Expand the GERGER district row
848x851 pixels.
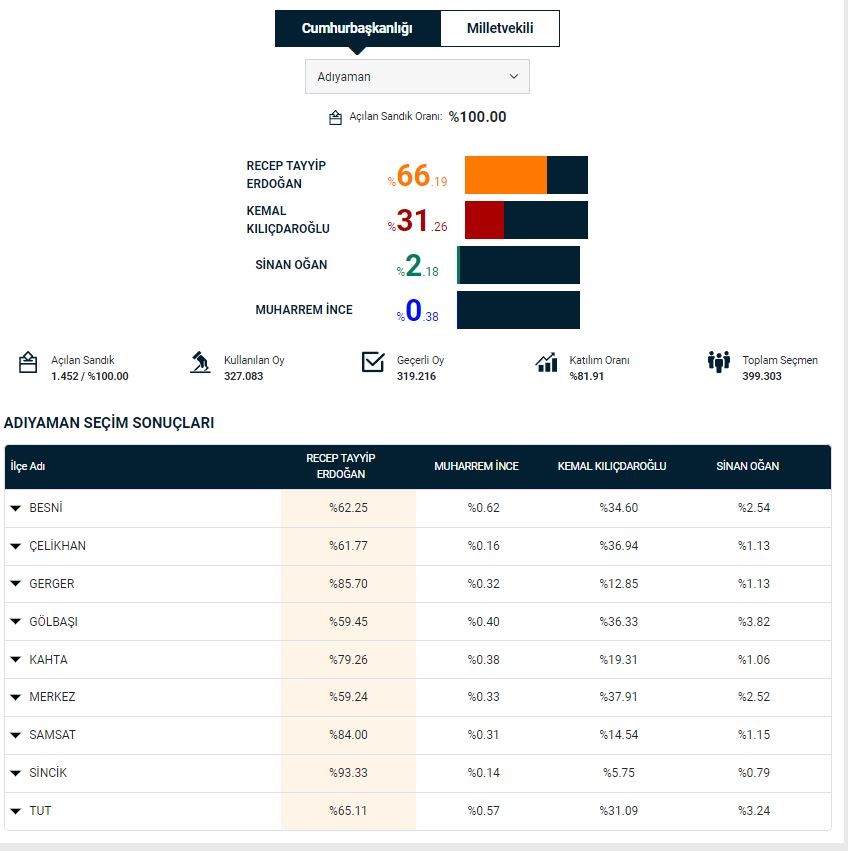(x=16, y=584)
